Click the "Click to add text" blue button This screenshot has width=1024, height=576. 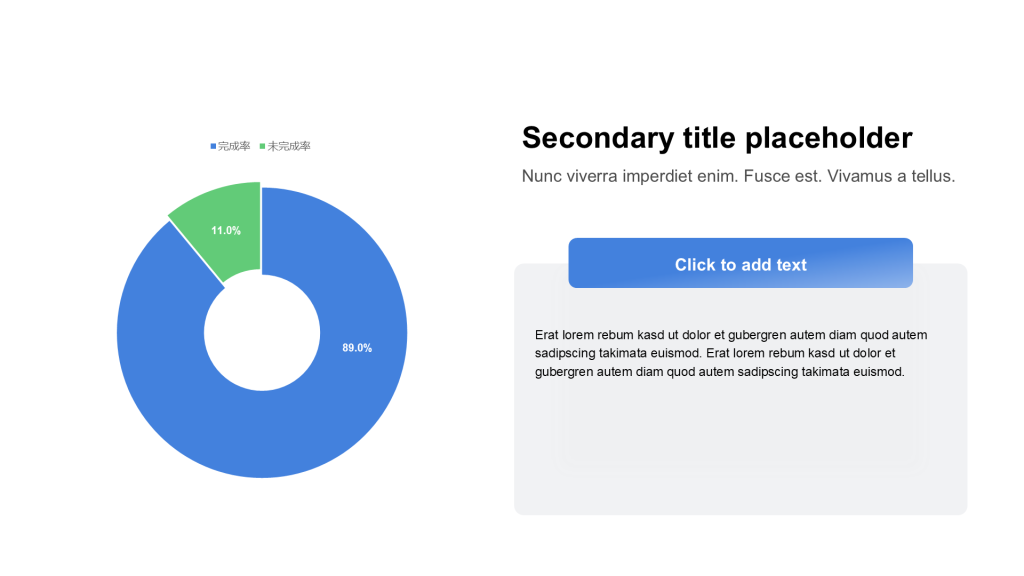[740, 264]
